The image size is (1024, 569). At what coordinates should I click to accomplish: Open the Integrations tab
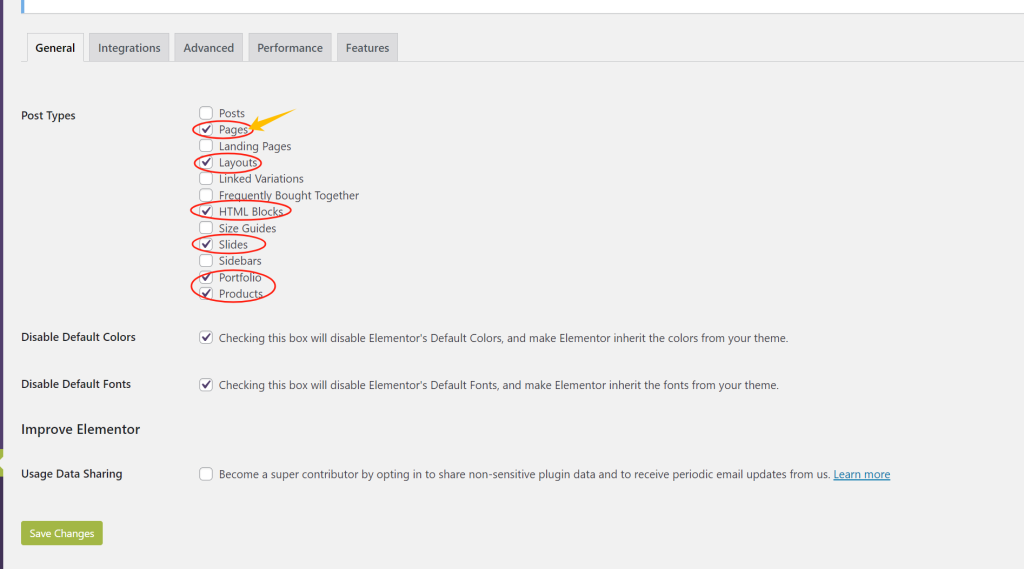tap(129, 48)
